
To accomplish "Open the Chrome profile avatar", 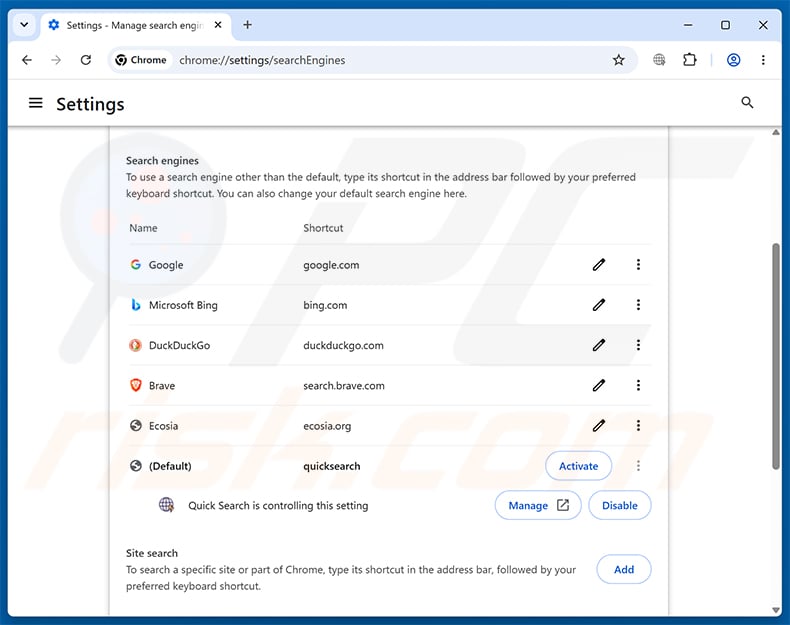I will tap(734, 60).
